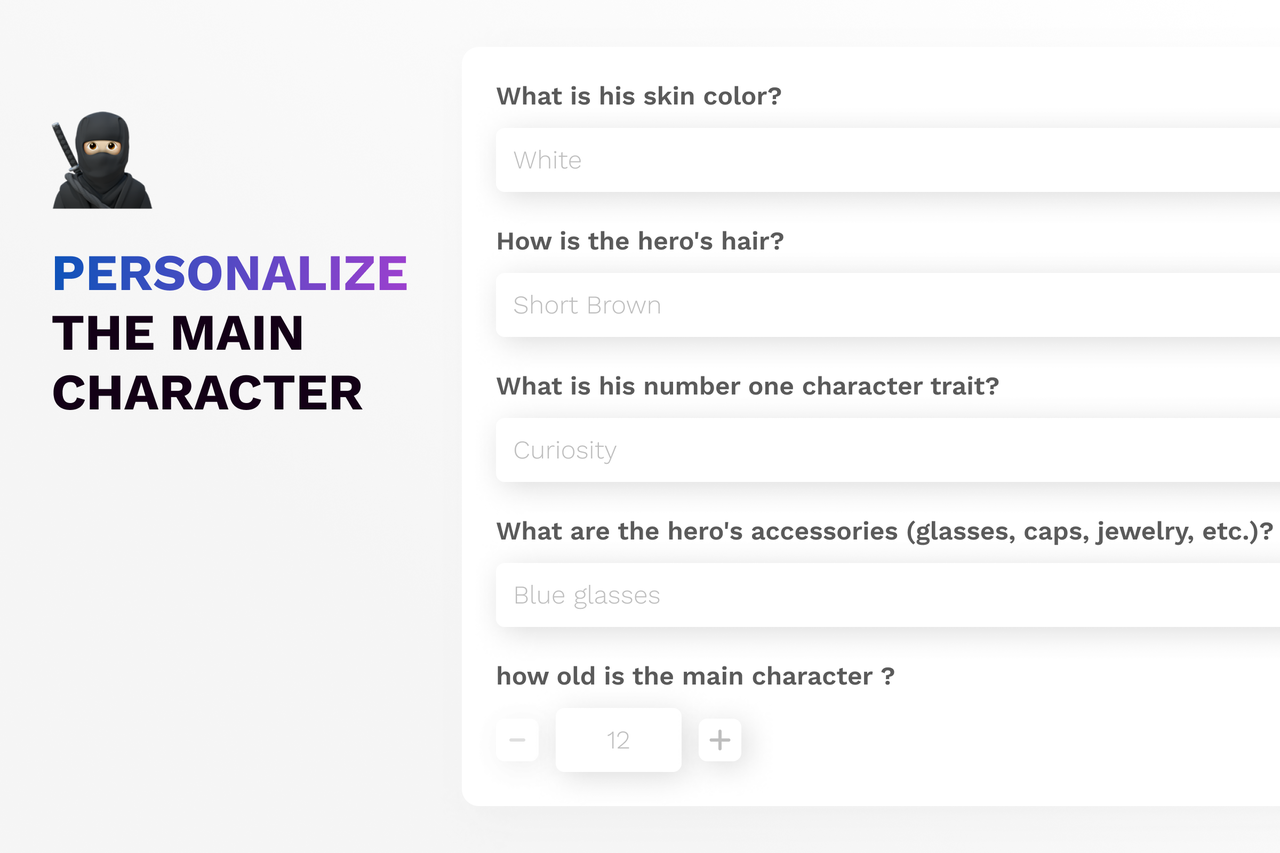
Task: Click the "THE MAIN" heading line
Action: (178, 333)
